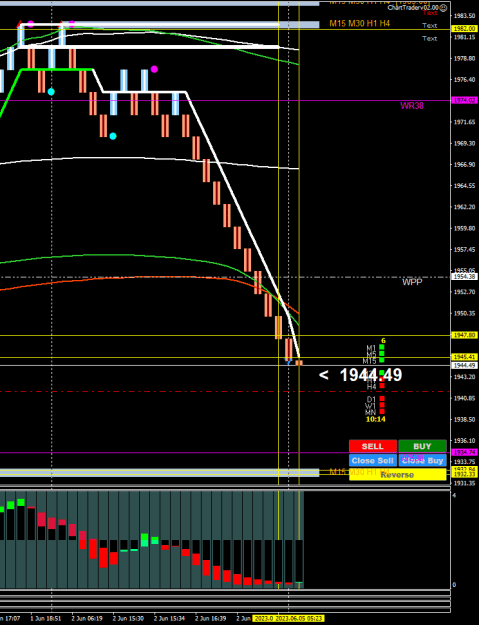Click the magenta 1974.02 price tag
The image size is (479, 625).
[464, 100]
